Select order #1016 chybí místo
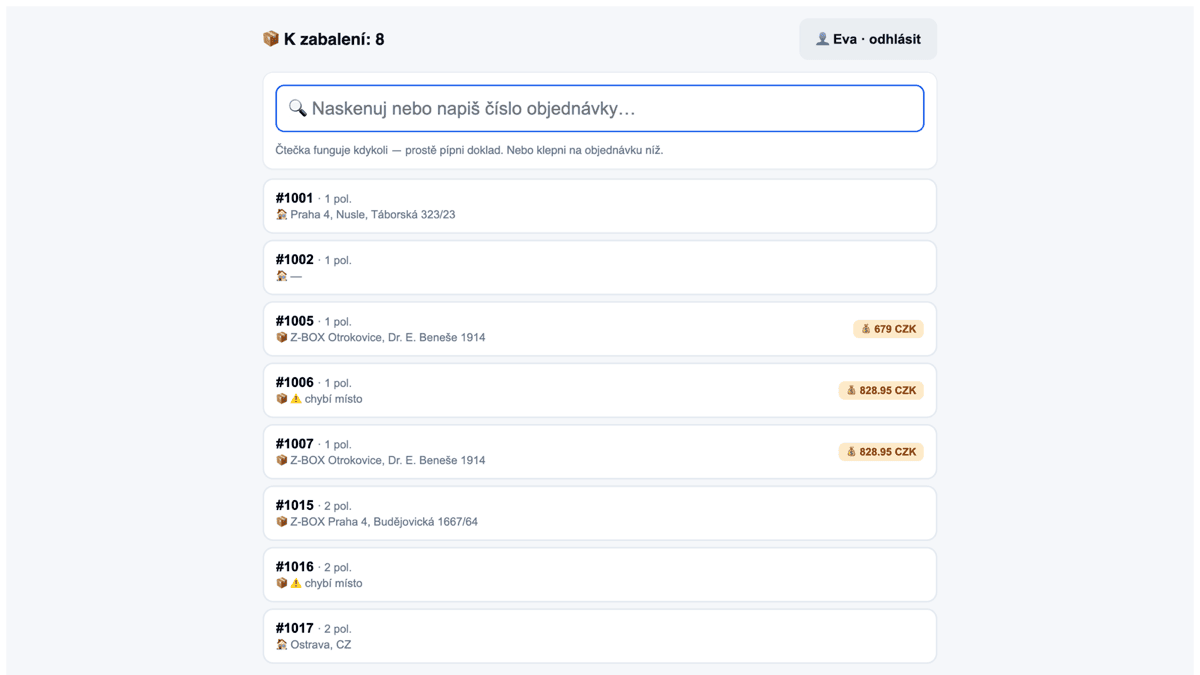 click(x=600, y=575)
